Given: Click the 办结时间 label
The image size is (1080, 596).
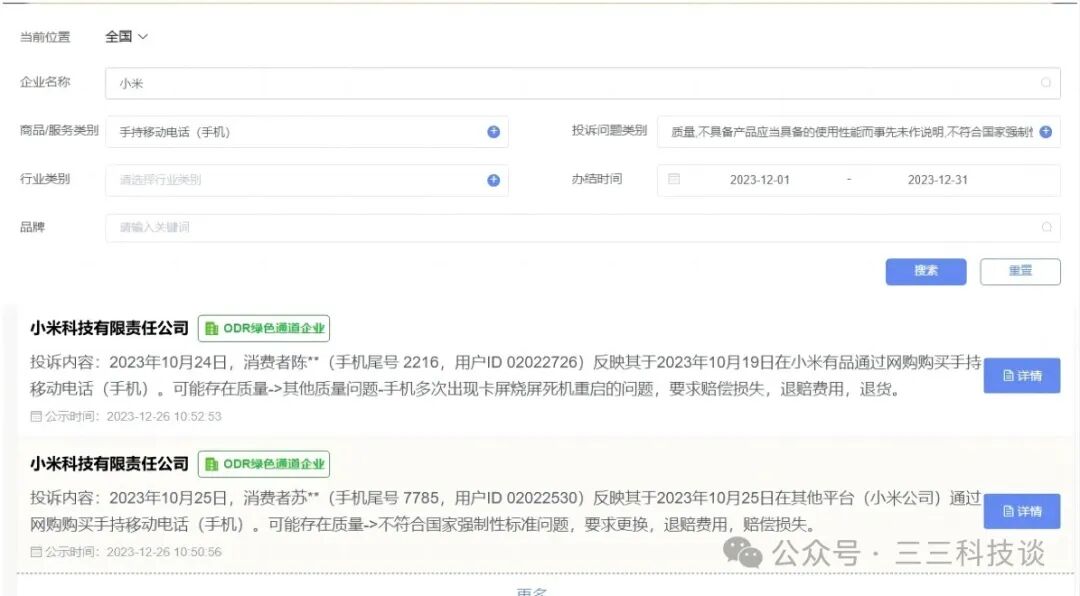Looking at the screenshot, I should (x=596, y=179).
